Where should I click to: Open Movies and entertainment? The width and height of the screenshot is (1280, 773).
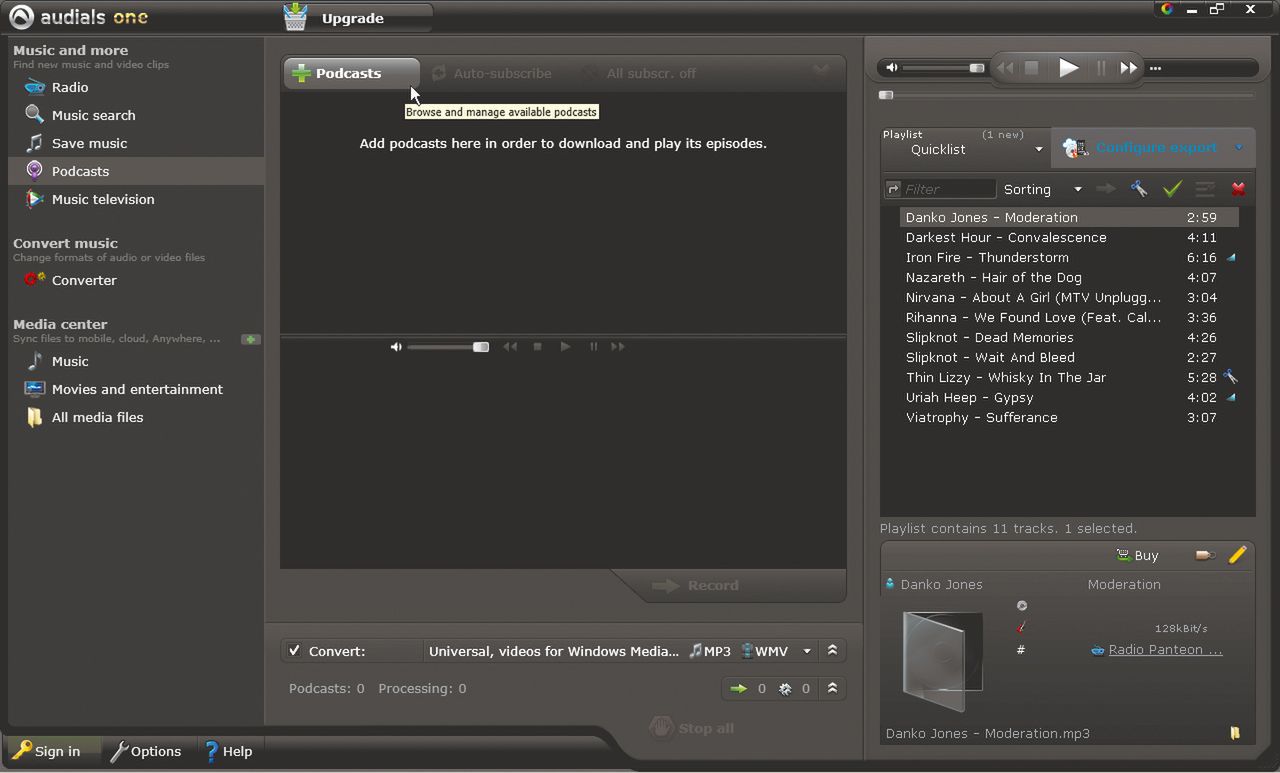point(137,389)
